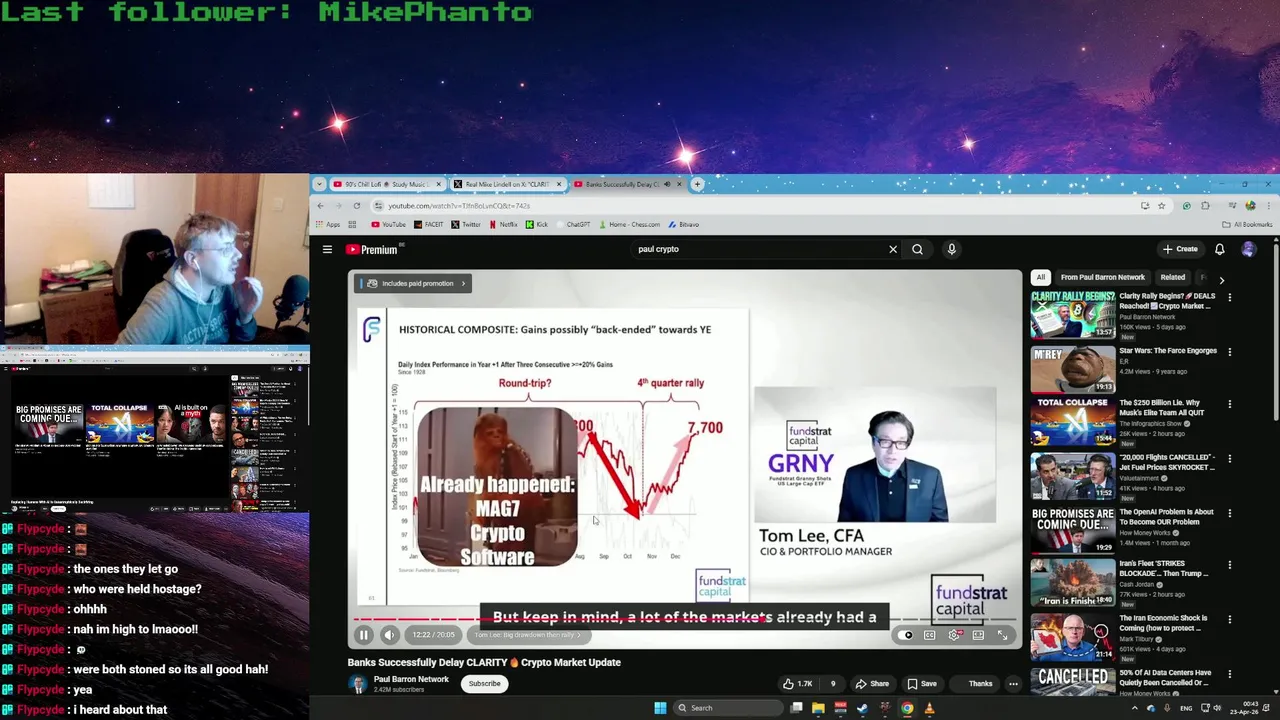This screenshot has width=1280, height=720.
Task: Toggle the autoplay switch in player
Action: [x=904, y=635]
